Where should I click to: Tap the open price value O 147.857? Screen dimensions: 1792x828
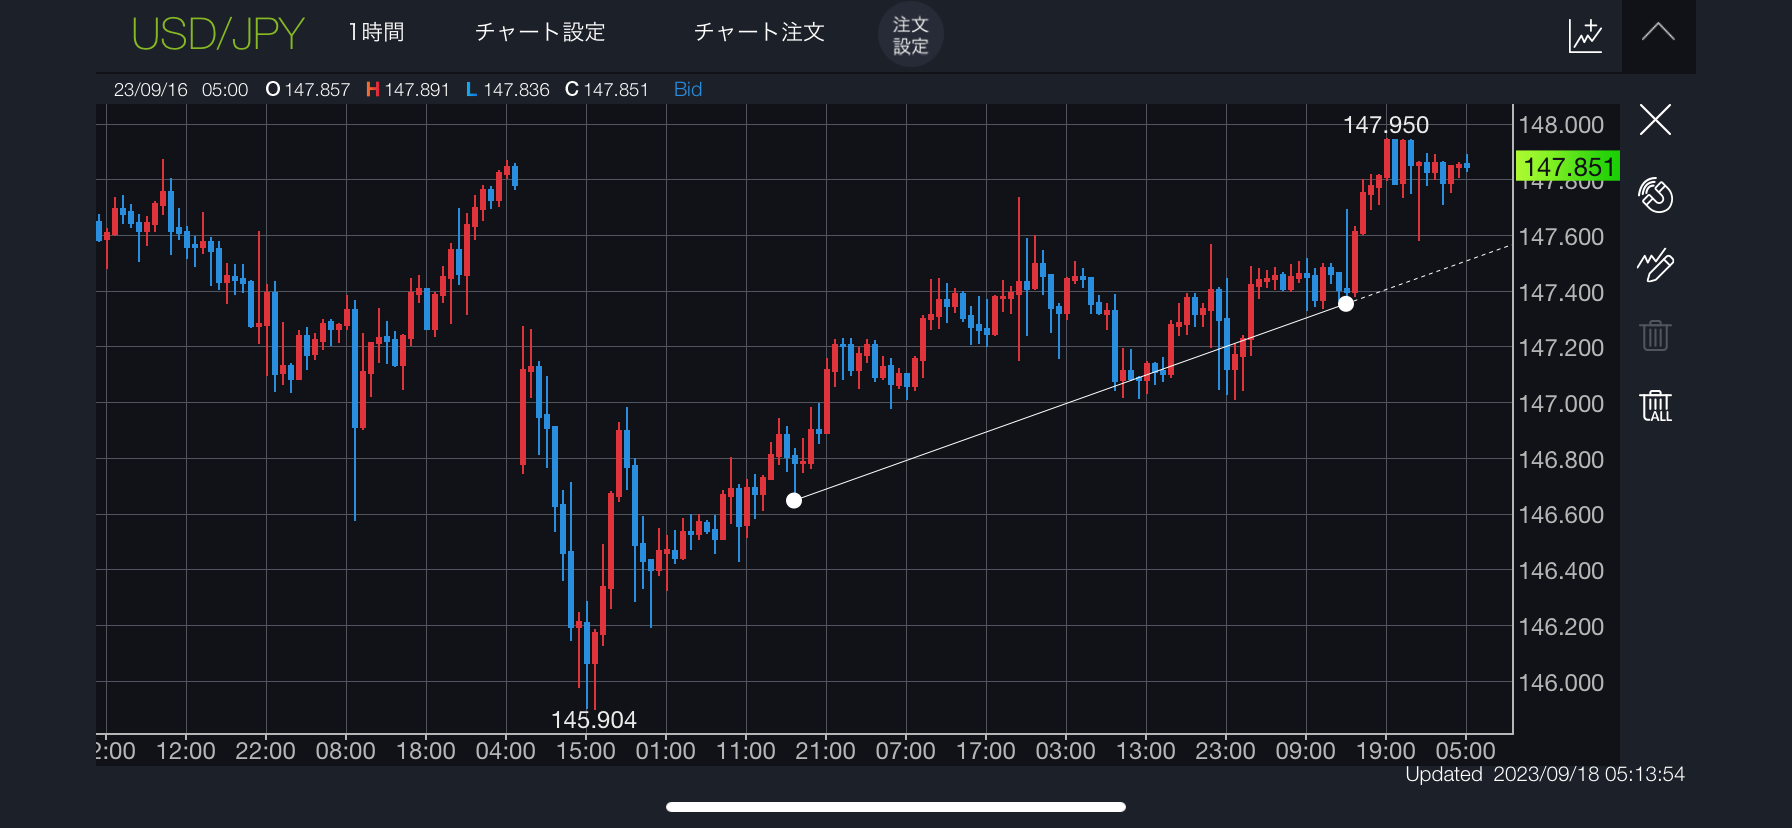307,89
